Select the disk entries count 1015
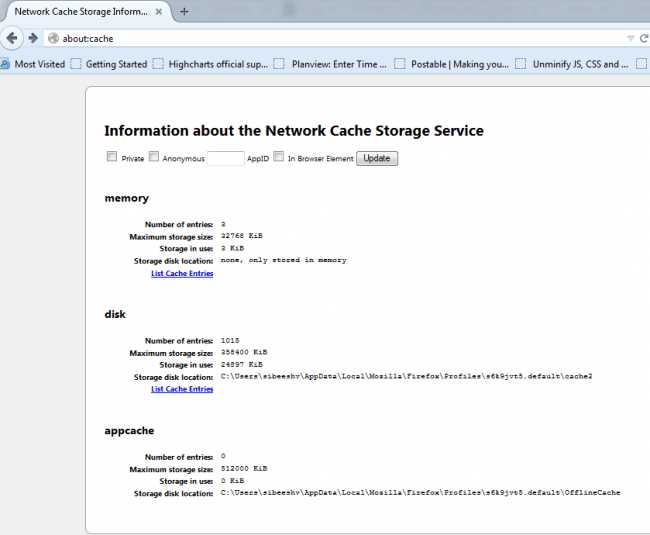Screen dimensions: 650x535 click(230, 341)
